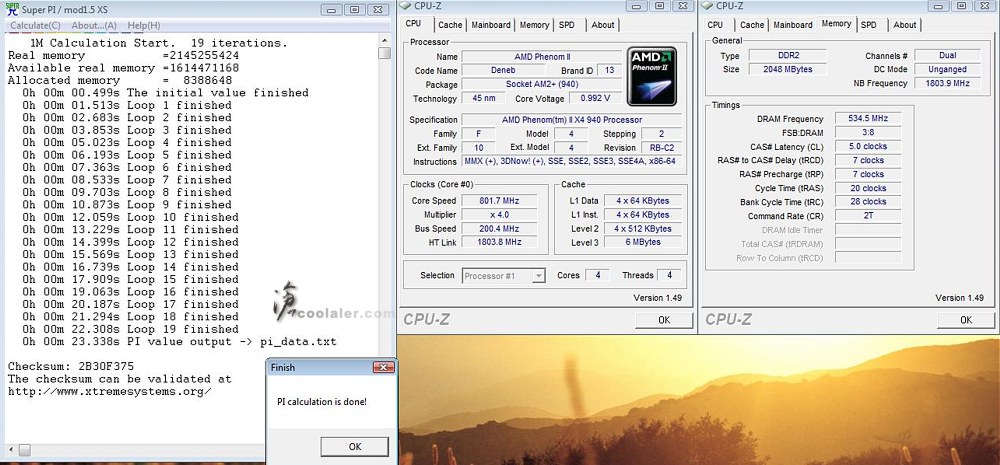Switch to Memory tab in left CPU-Z window
The height and width of the screenshot is (465, 1000).
[534, 25]
